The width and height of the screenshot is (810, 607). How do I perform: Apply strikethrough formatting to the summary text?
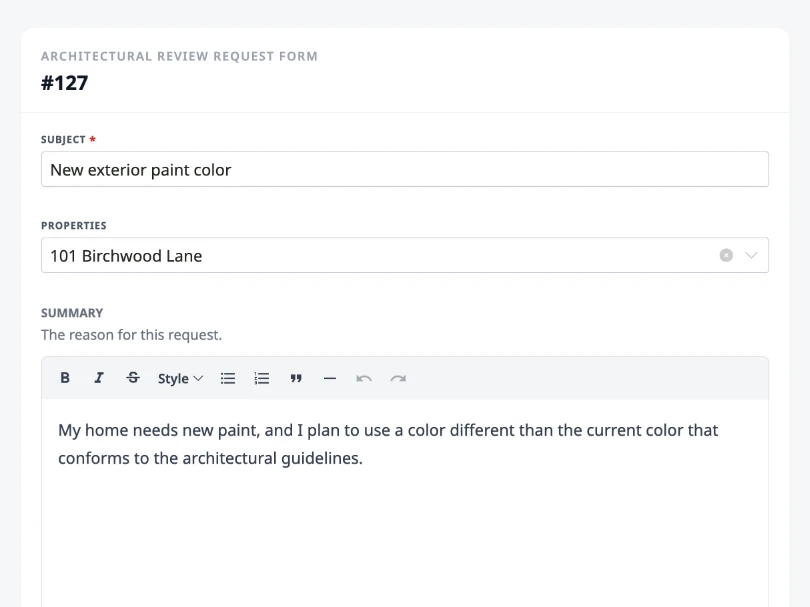tap(133, 378)
